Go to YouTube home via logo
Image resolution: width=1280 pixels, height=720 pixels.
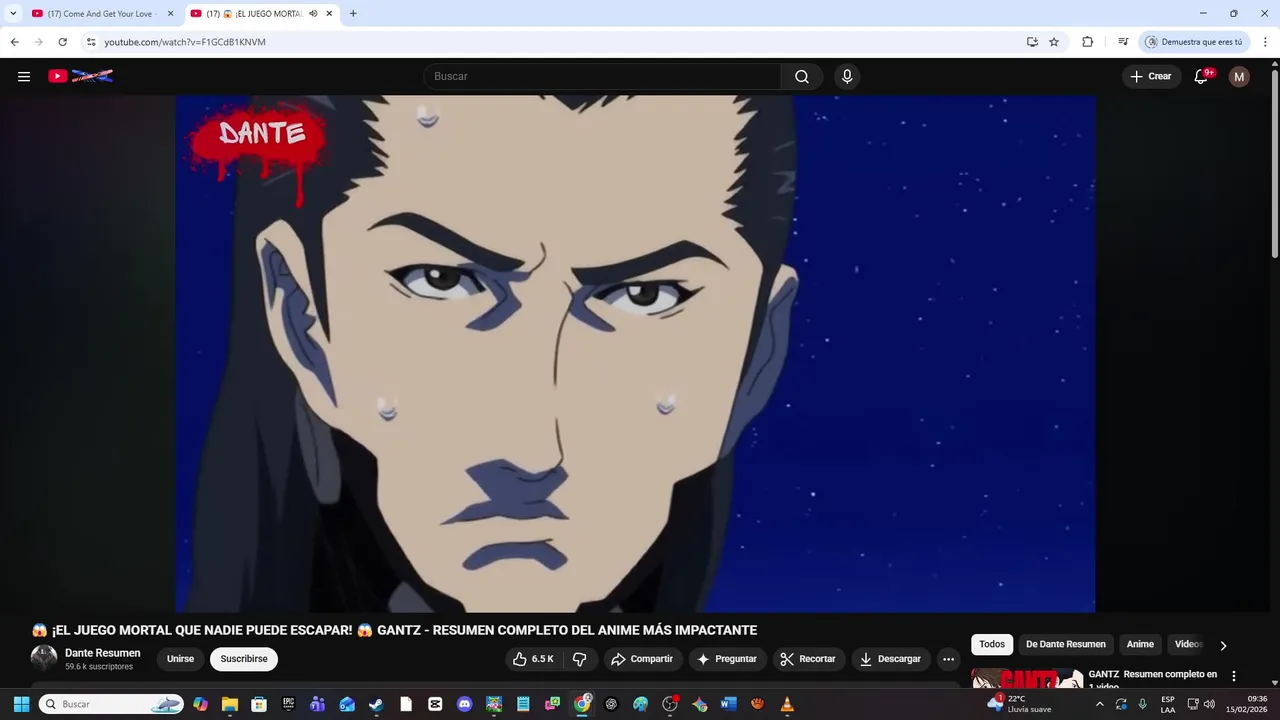tap(81, 76)
